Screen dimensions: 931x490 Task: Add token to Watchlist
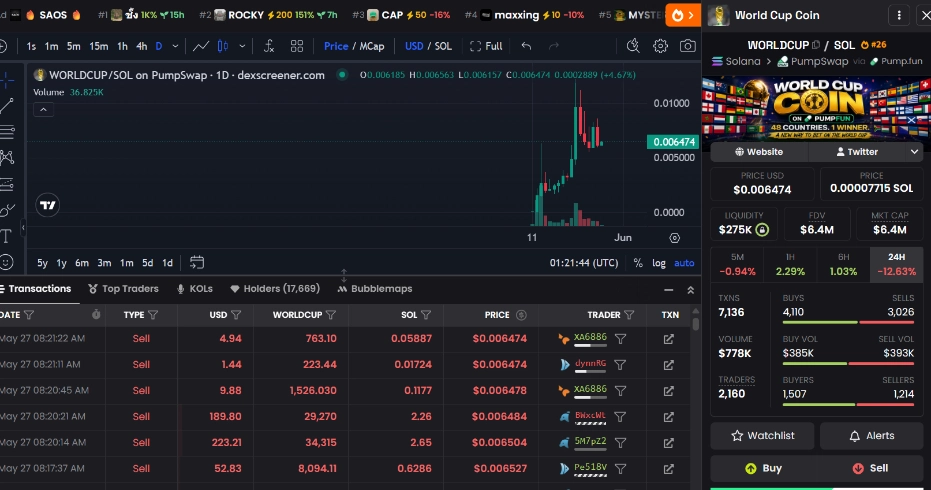(762, 436)
